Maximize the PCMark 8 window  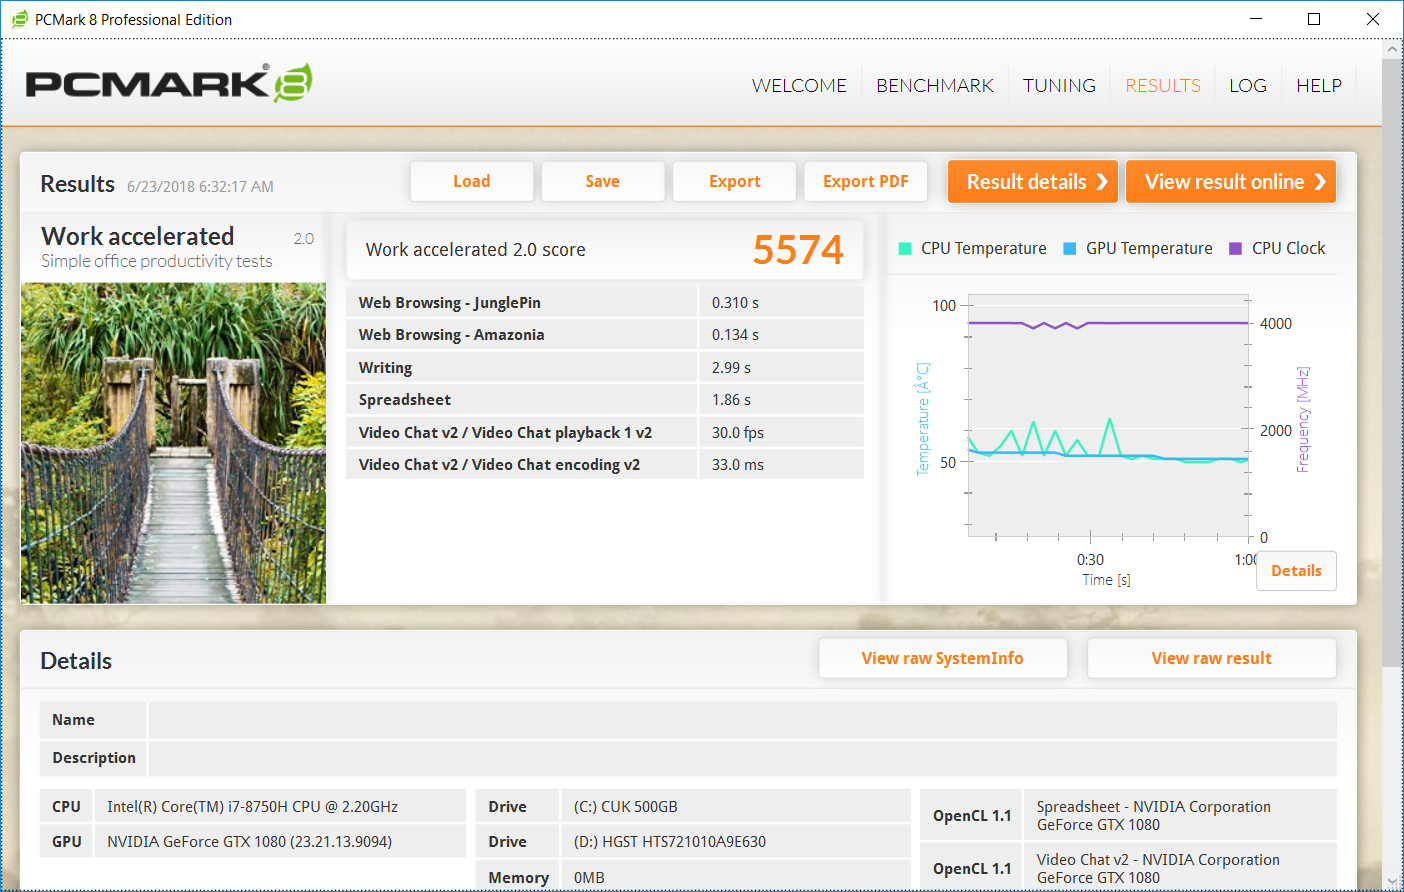point(1314,19)
